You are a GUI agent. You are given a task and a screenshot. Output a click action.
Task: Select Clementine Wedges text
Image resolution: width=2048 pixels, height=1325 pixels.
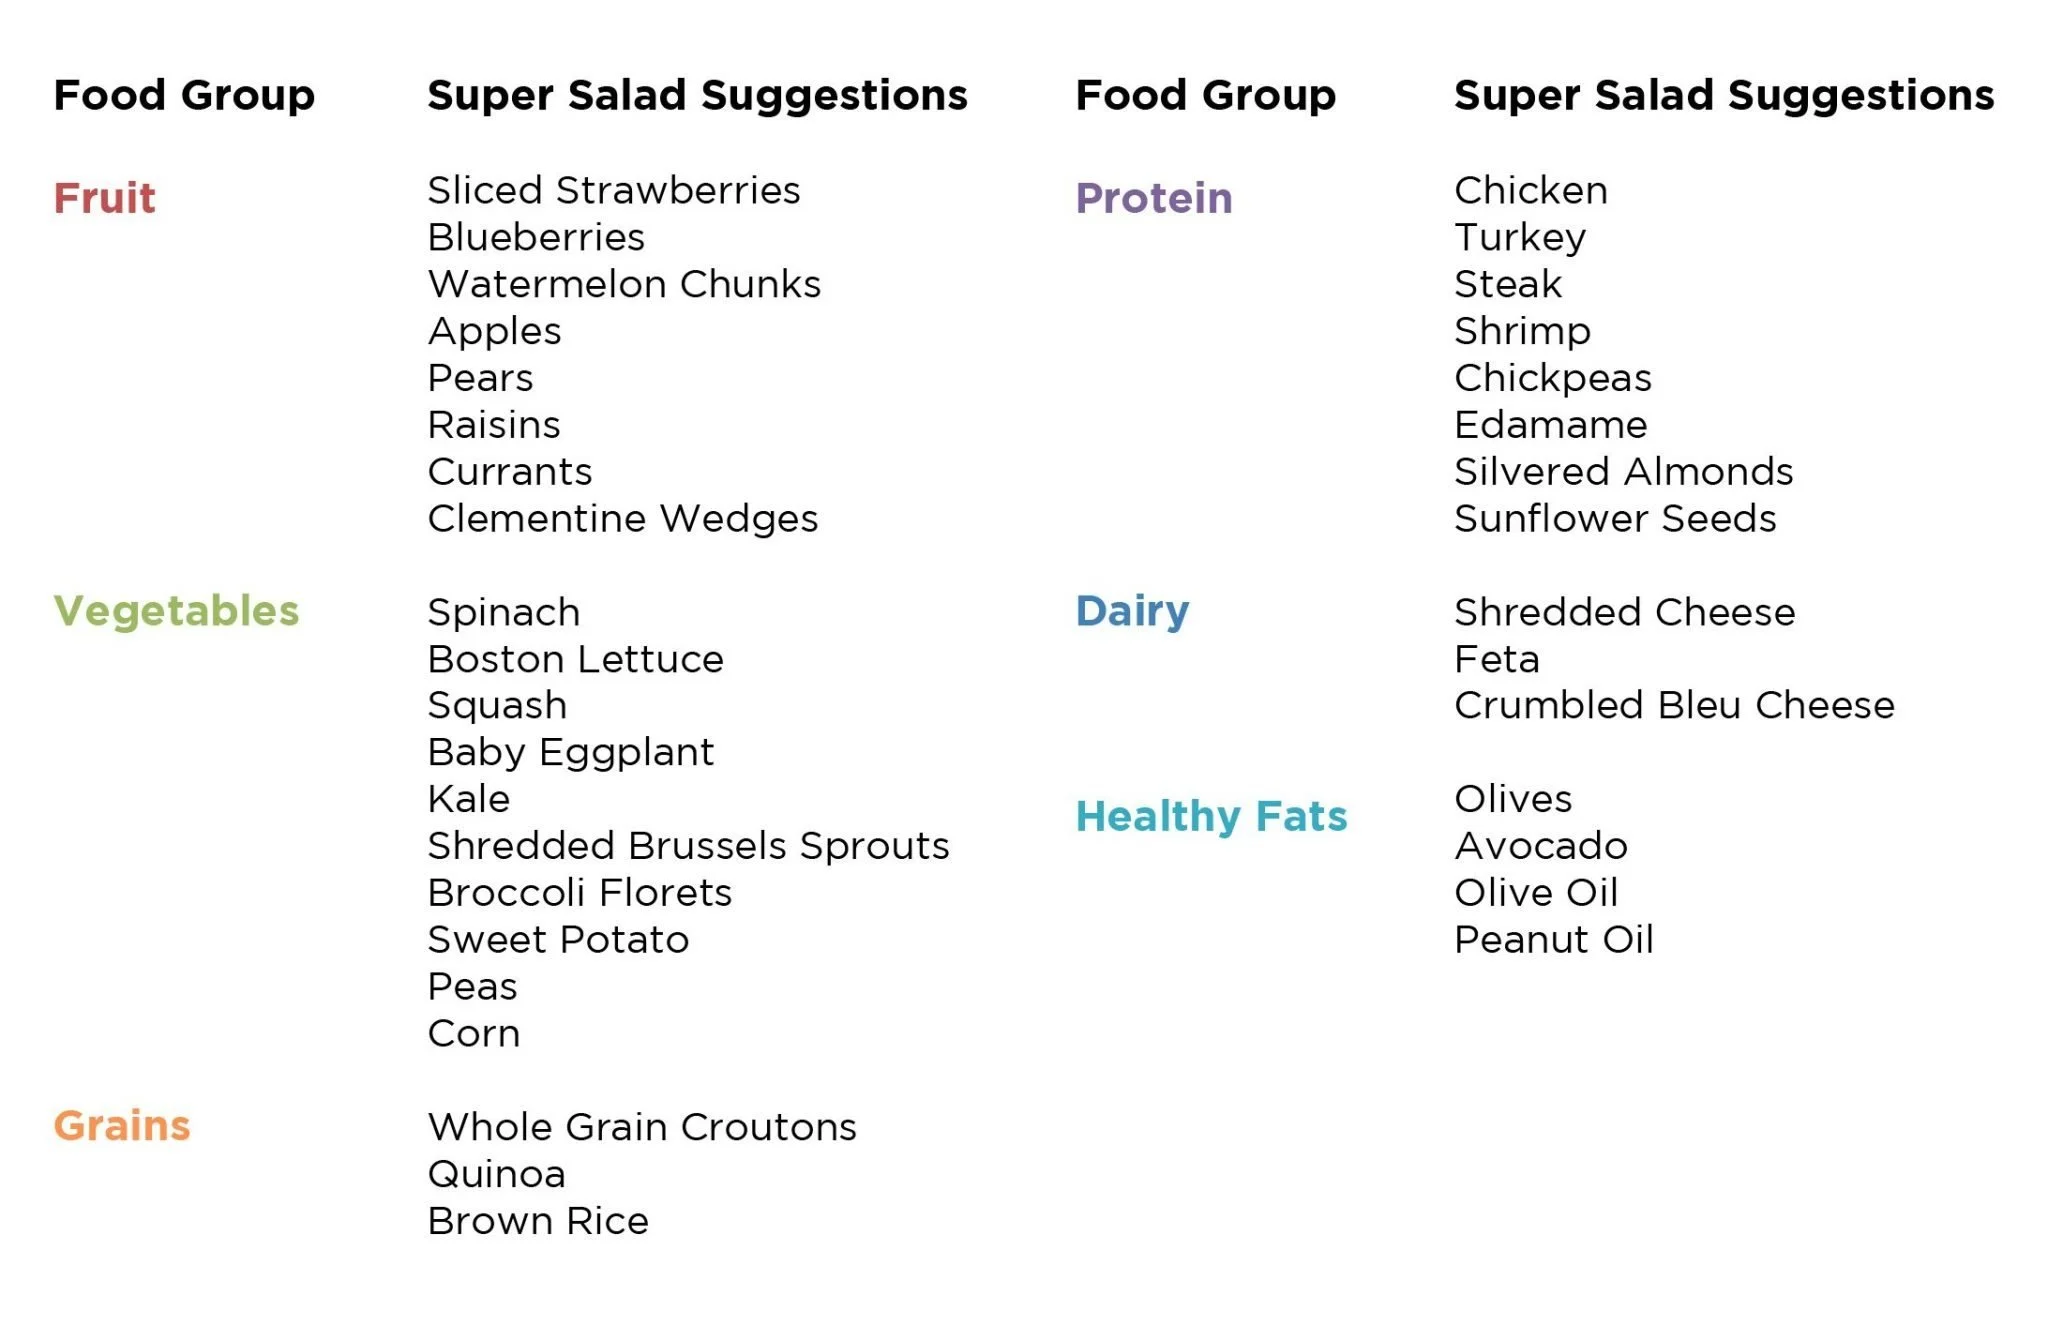[623, 519]
